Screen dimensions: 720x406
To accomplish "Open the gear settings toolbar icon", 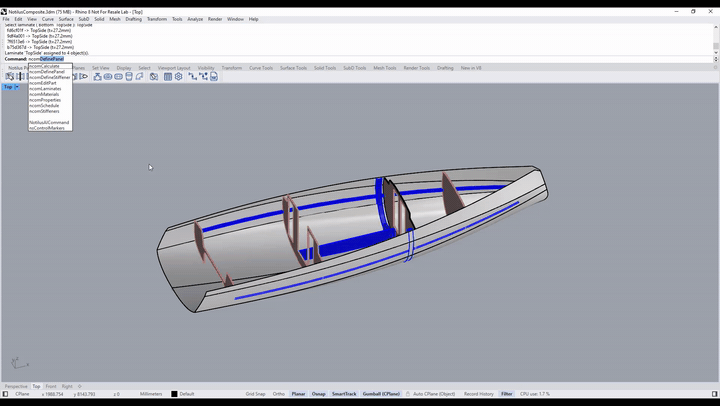I will point(179,76).
